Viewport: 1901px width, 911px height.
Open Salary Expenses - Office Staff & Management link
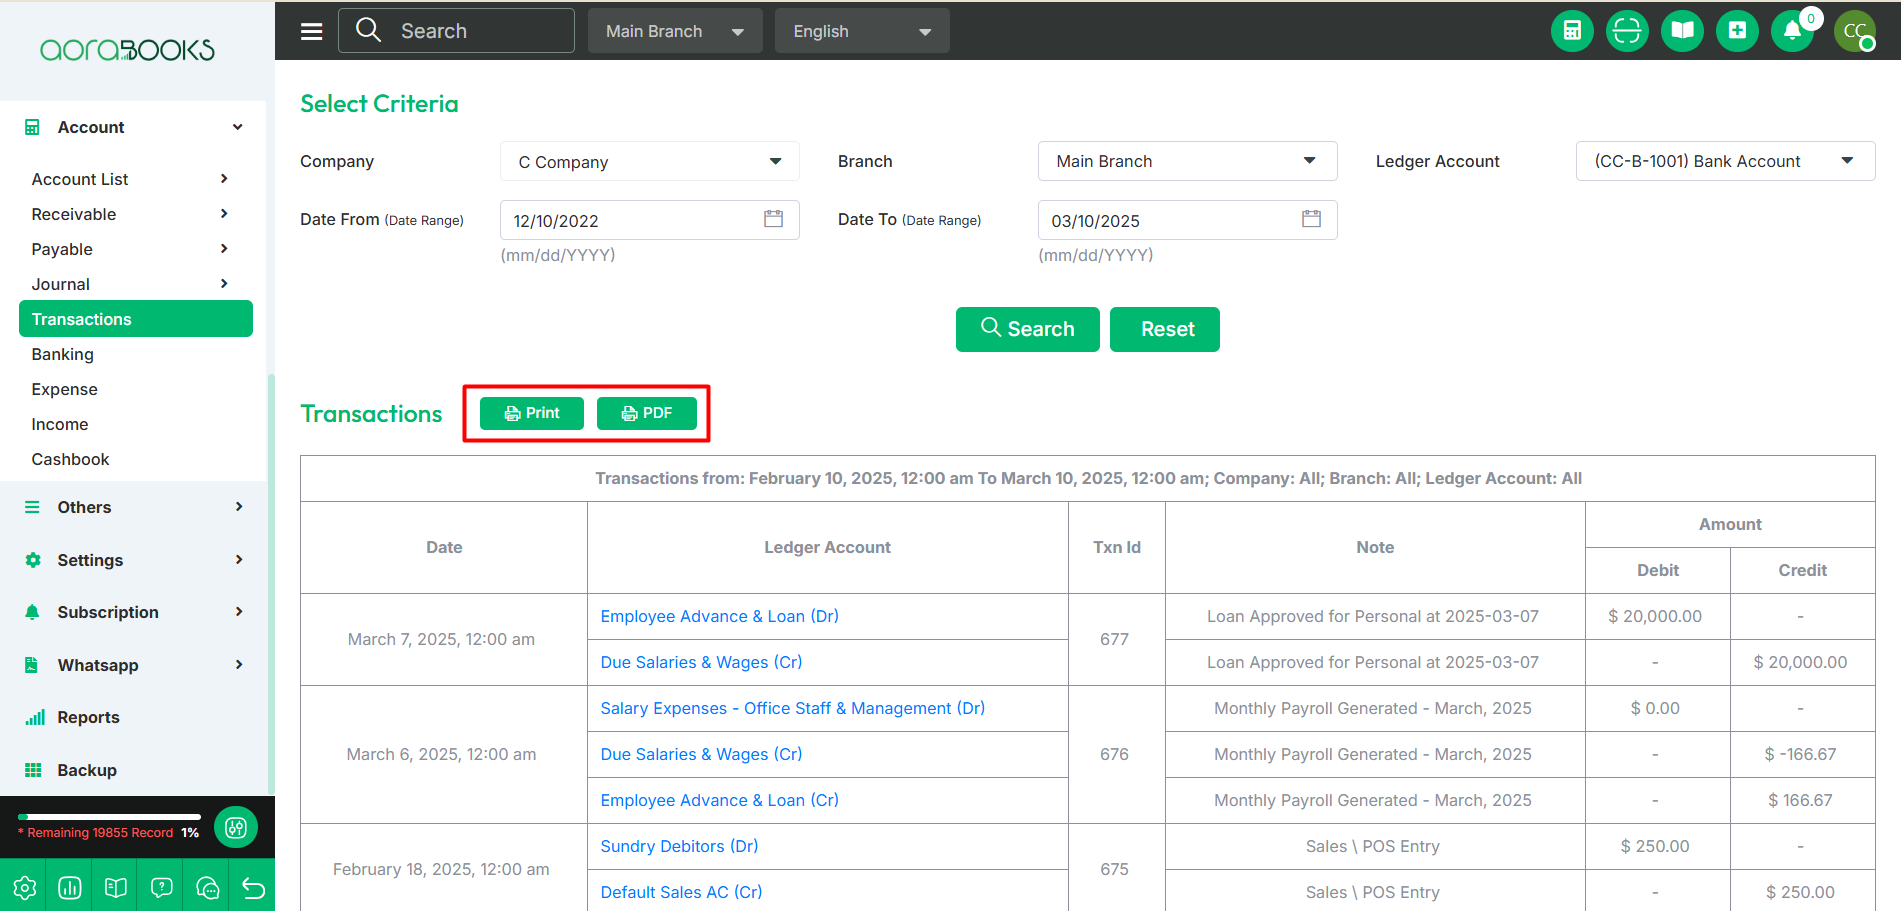(x=792, y=708)
